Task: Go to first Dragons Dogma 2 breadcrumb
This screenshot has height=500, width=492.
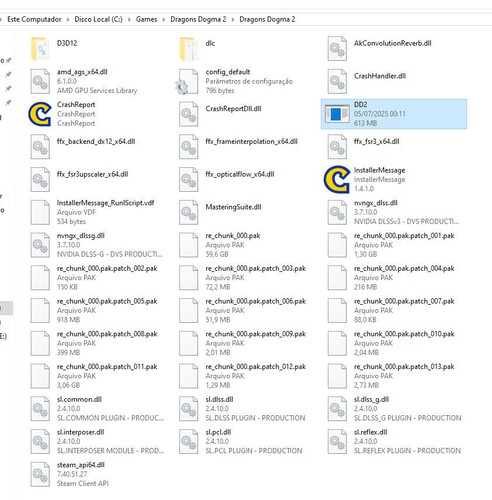Action: (198, 19)
